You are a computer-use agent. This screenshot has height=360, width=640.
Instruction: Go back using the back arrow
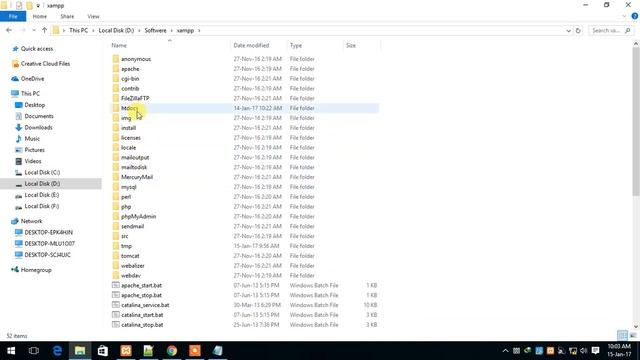(x=9, y=30)
